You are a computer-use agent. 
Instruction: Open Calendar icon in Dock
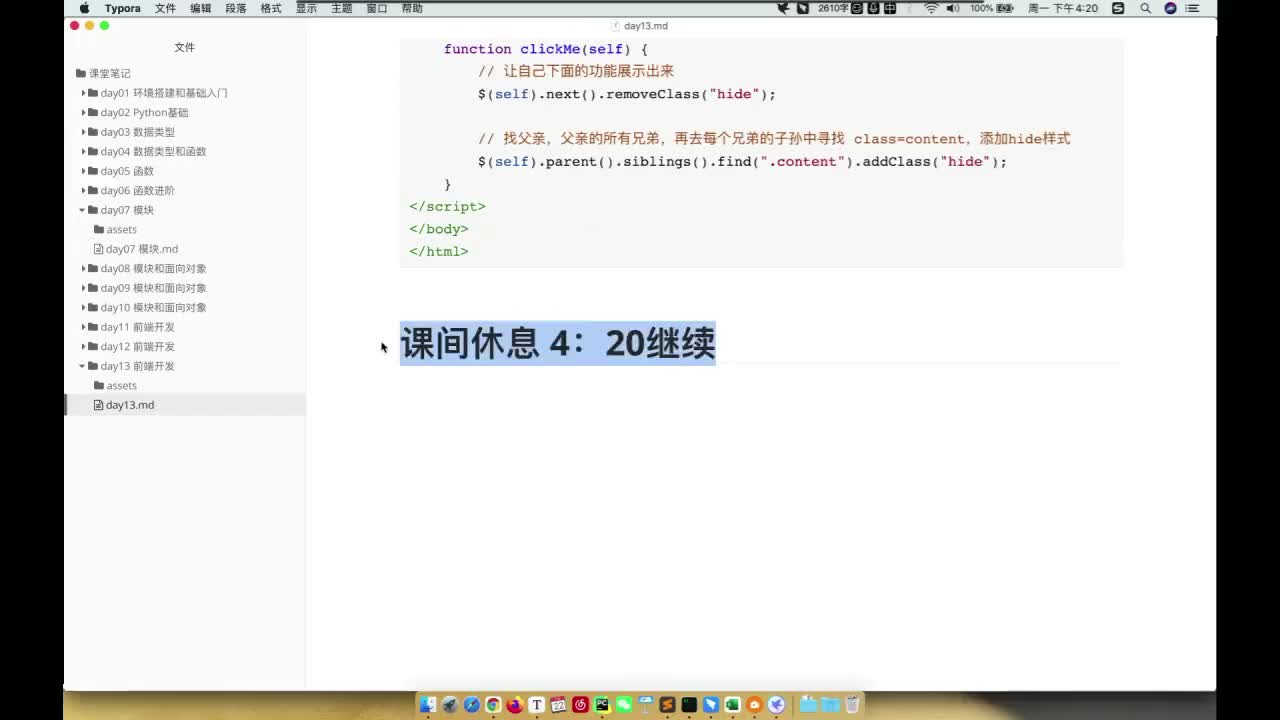pos(558,705)
